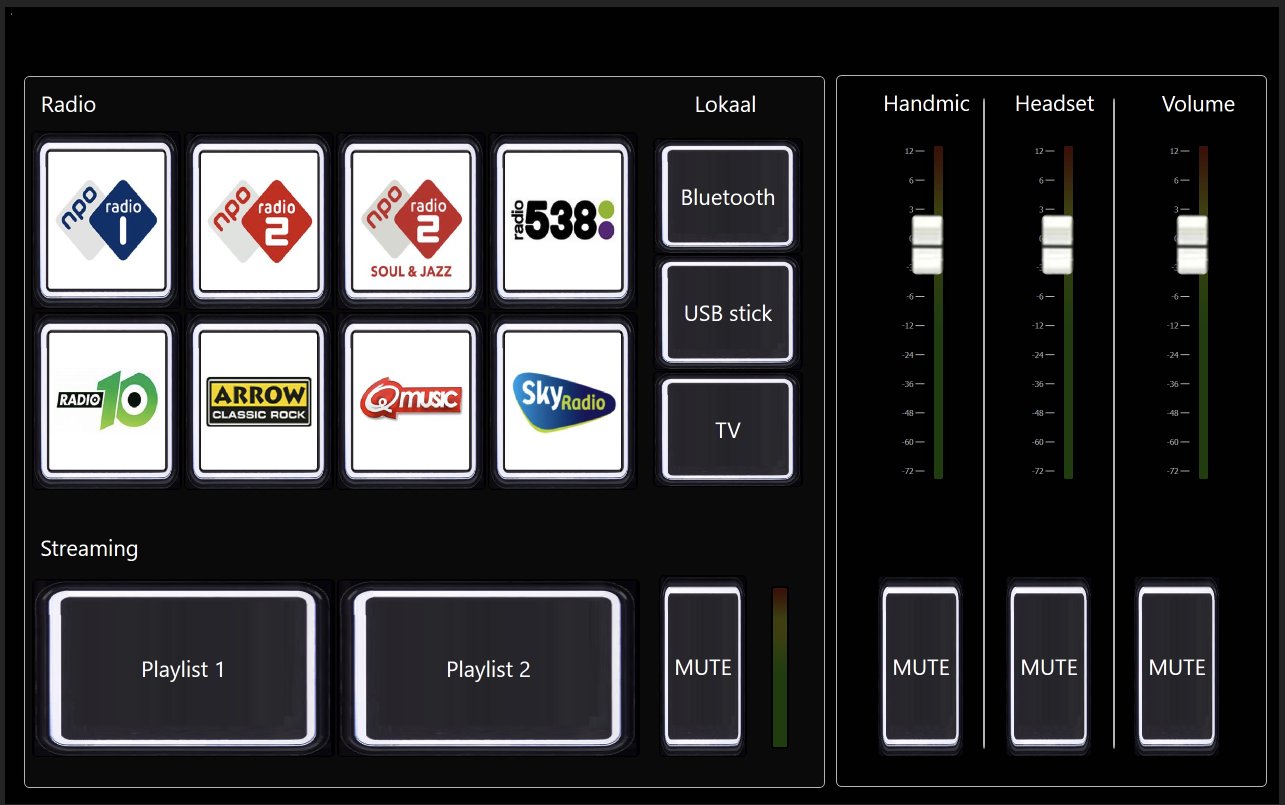Image resolution: width=1285 pixels, height=805 pixels.
Task: Switch to the TV source
Action: coord(728,430)
